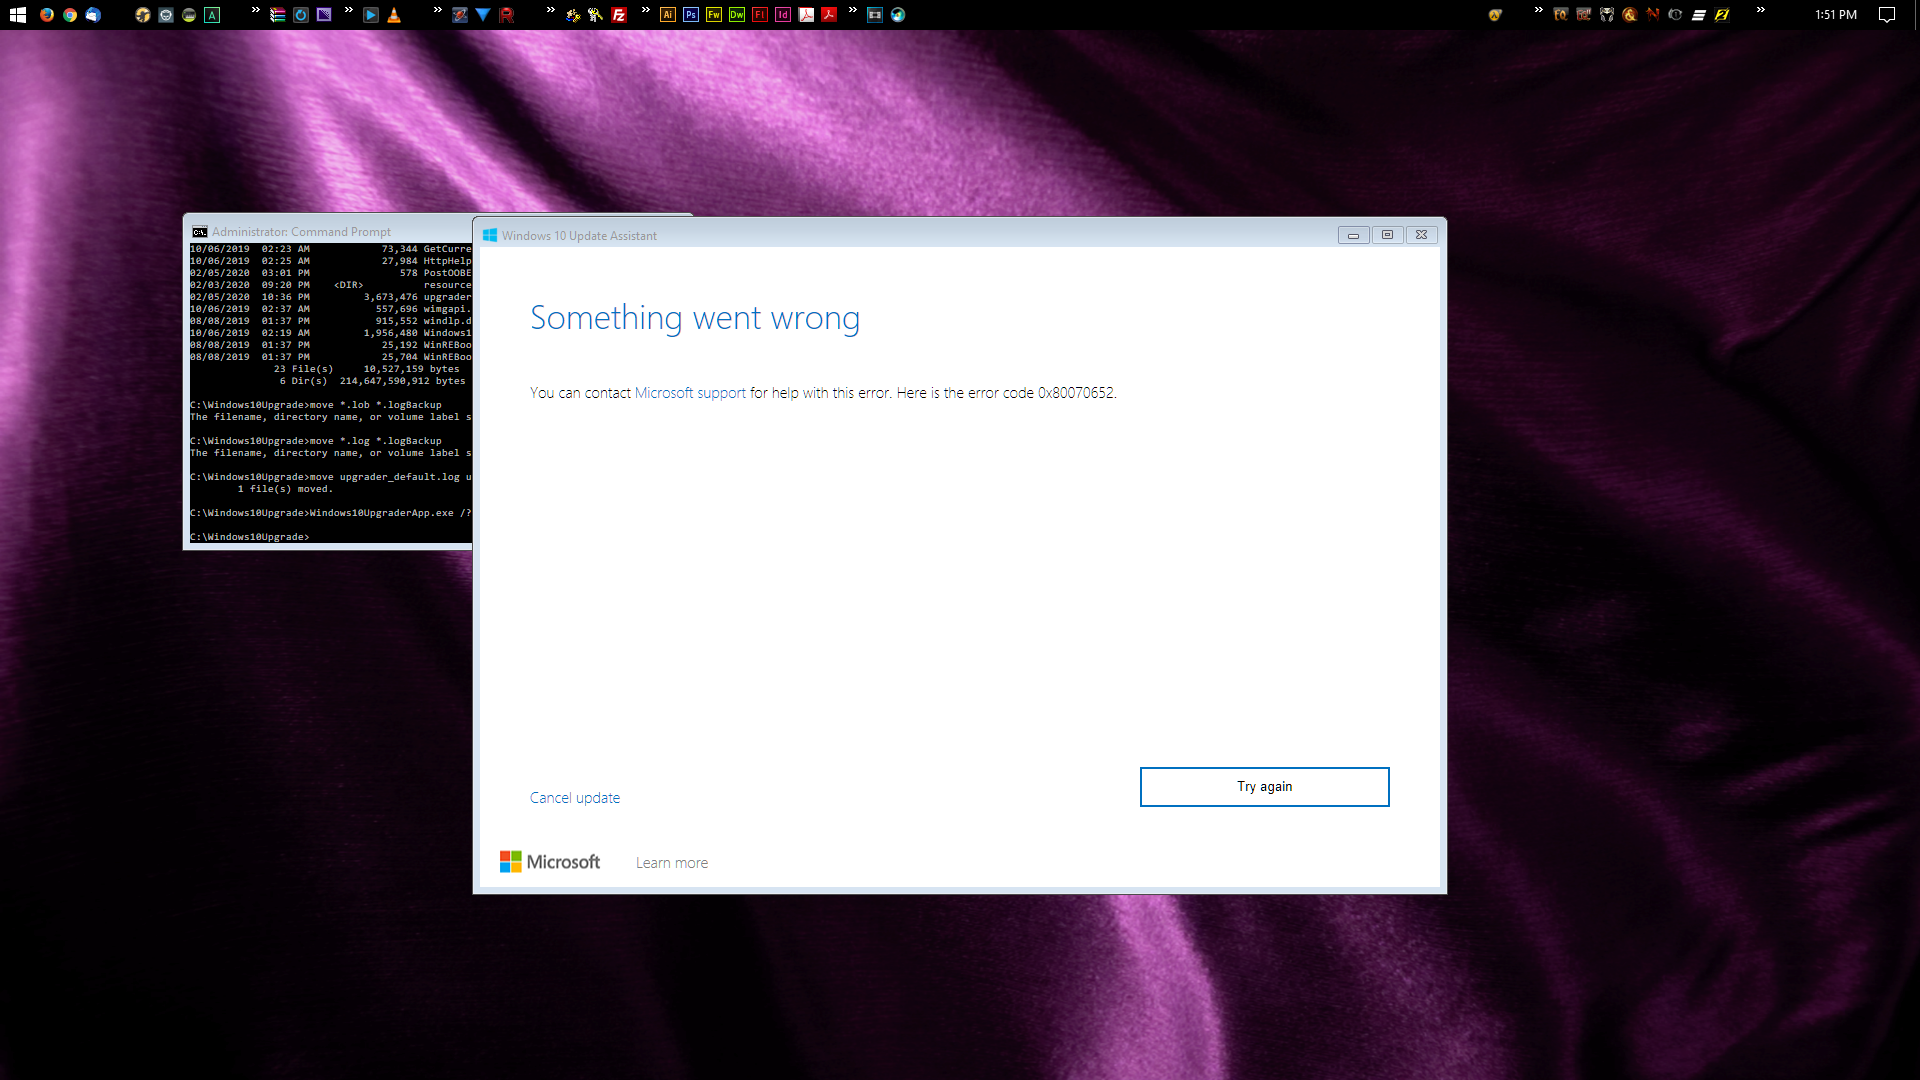The width and height of the screenshot is (1920, 1080).
Task: Click the Command Prompt window system icon
Action: coord(199,232)
